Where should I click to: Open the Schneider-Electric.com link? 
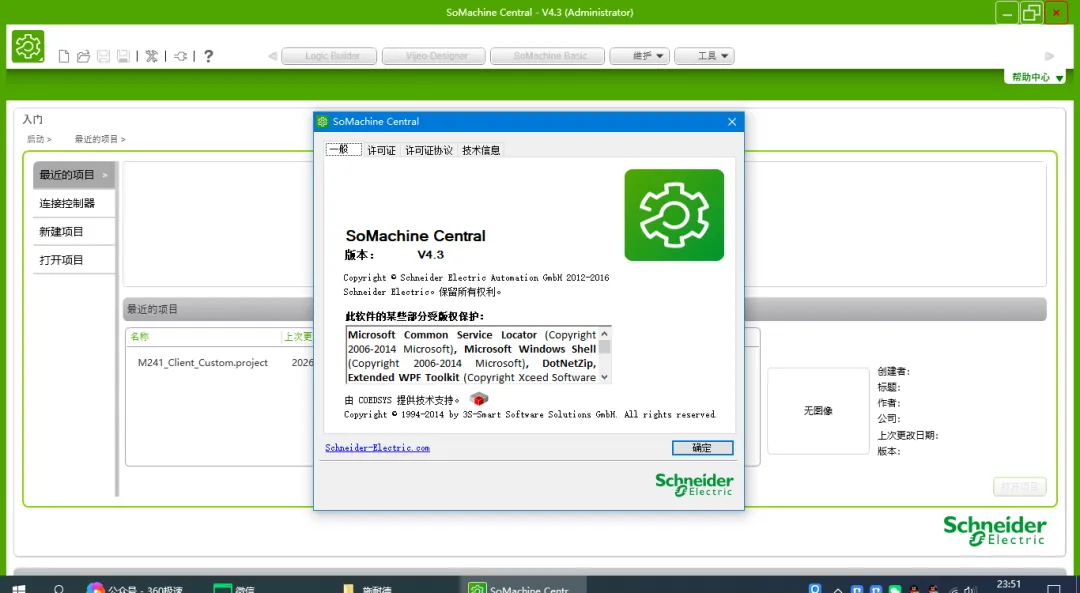point(377,448)
